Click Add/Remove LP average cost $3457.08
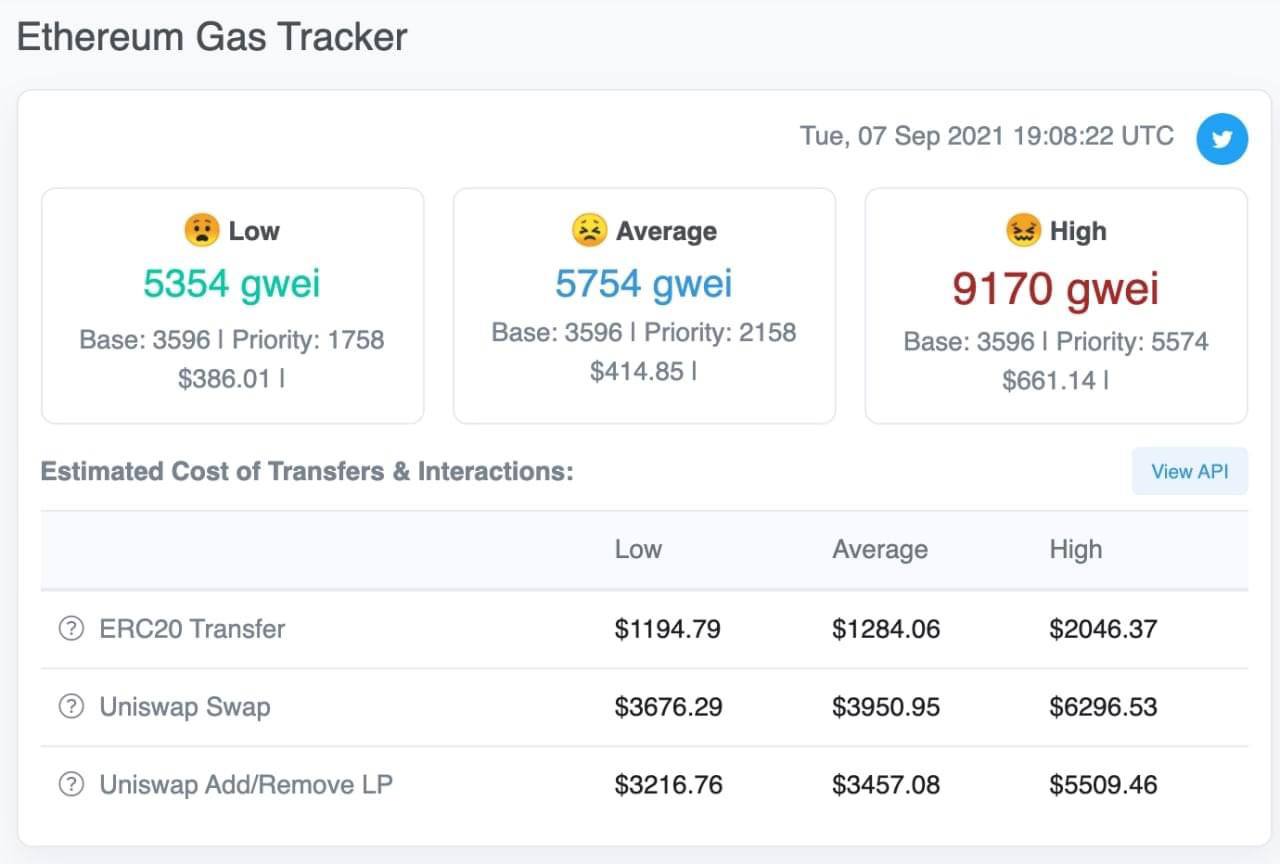 [x=886, y=785]
